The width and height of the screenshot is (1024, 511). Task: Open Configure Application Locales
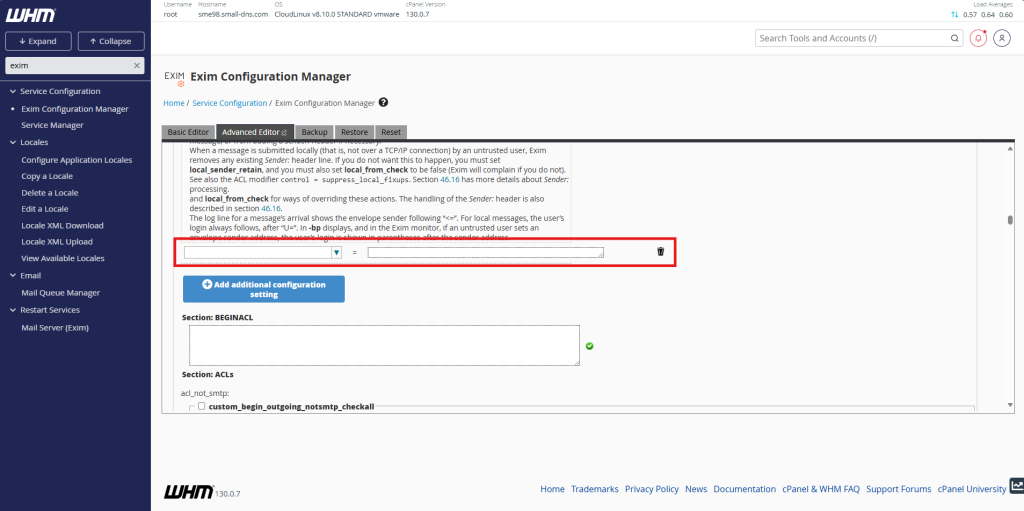point(76,160)
